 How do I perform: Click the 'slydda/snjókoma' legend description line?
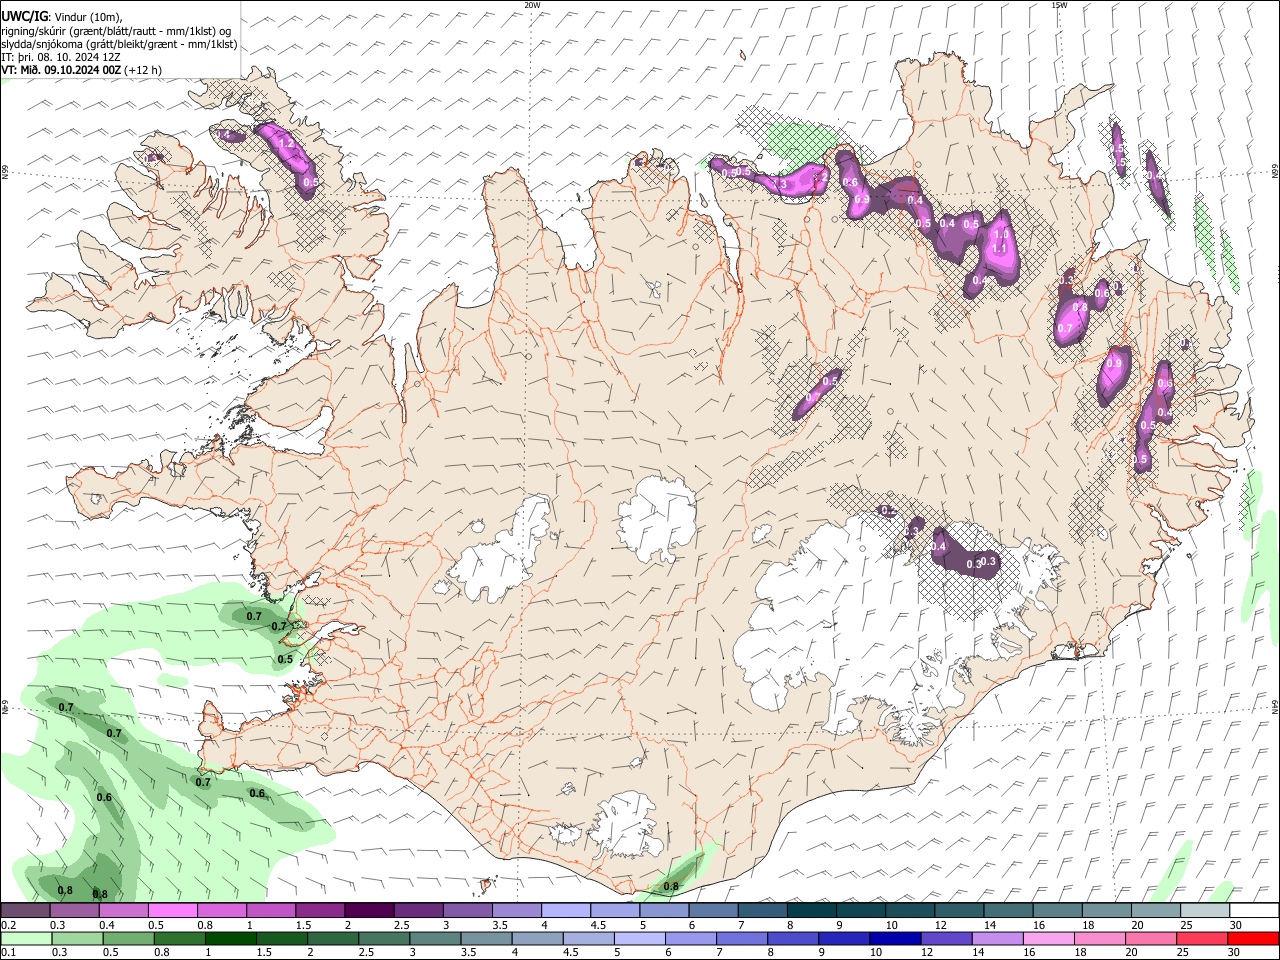pos(119,44)
